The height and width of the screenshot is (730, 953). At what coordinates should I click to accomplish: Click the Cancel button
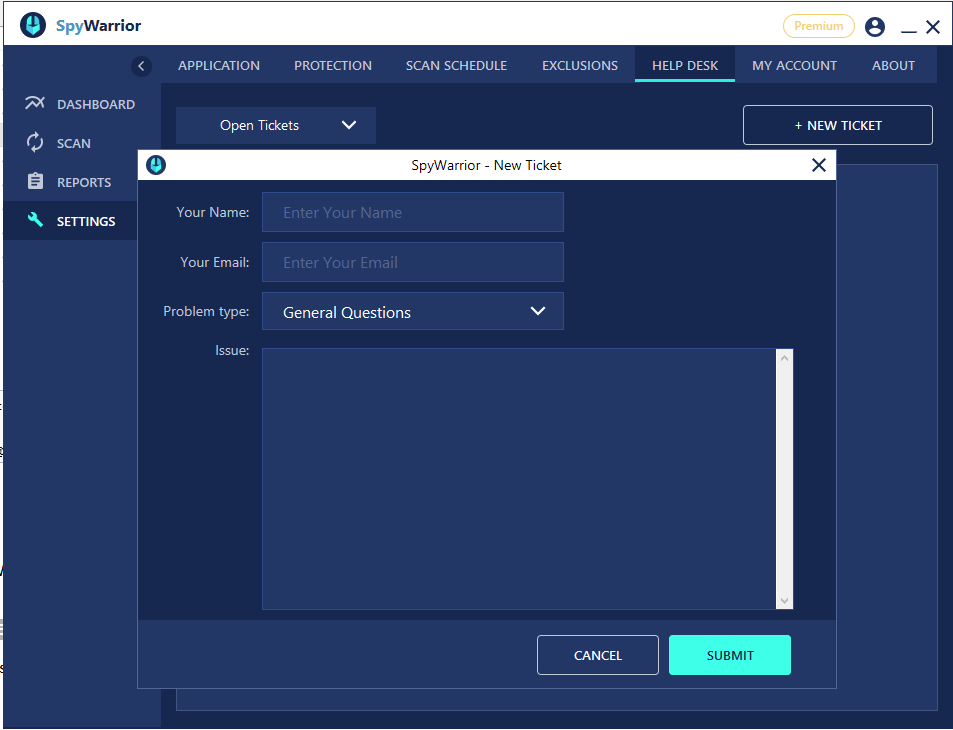[x=598, y=656]
